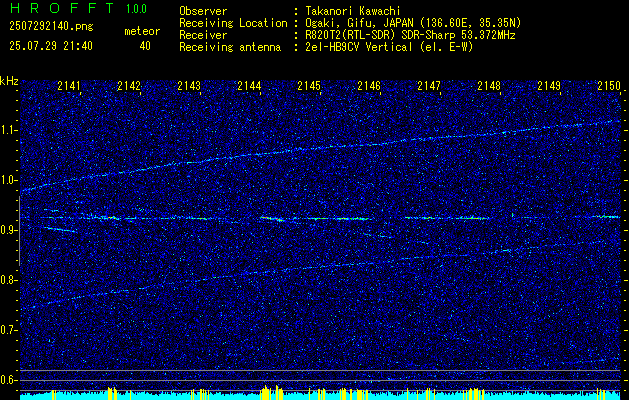Click the Receiving Location label
Viewport: 629px width, 400px height.
click(x=233, y=23)
